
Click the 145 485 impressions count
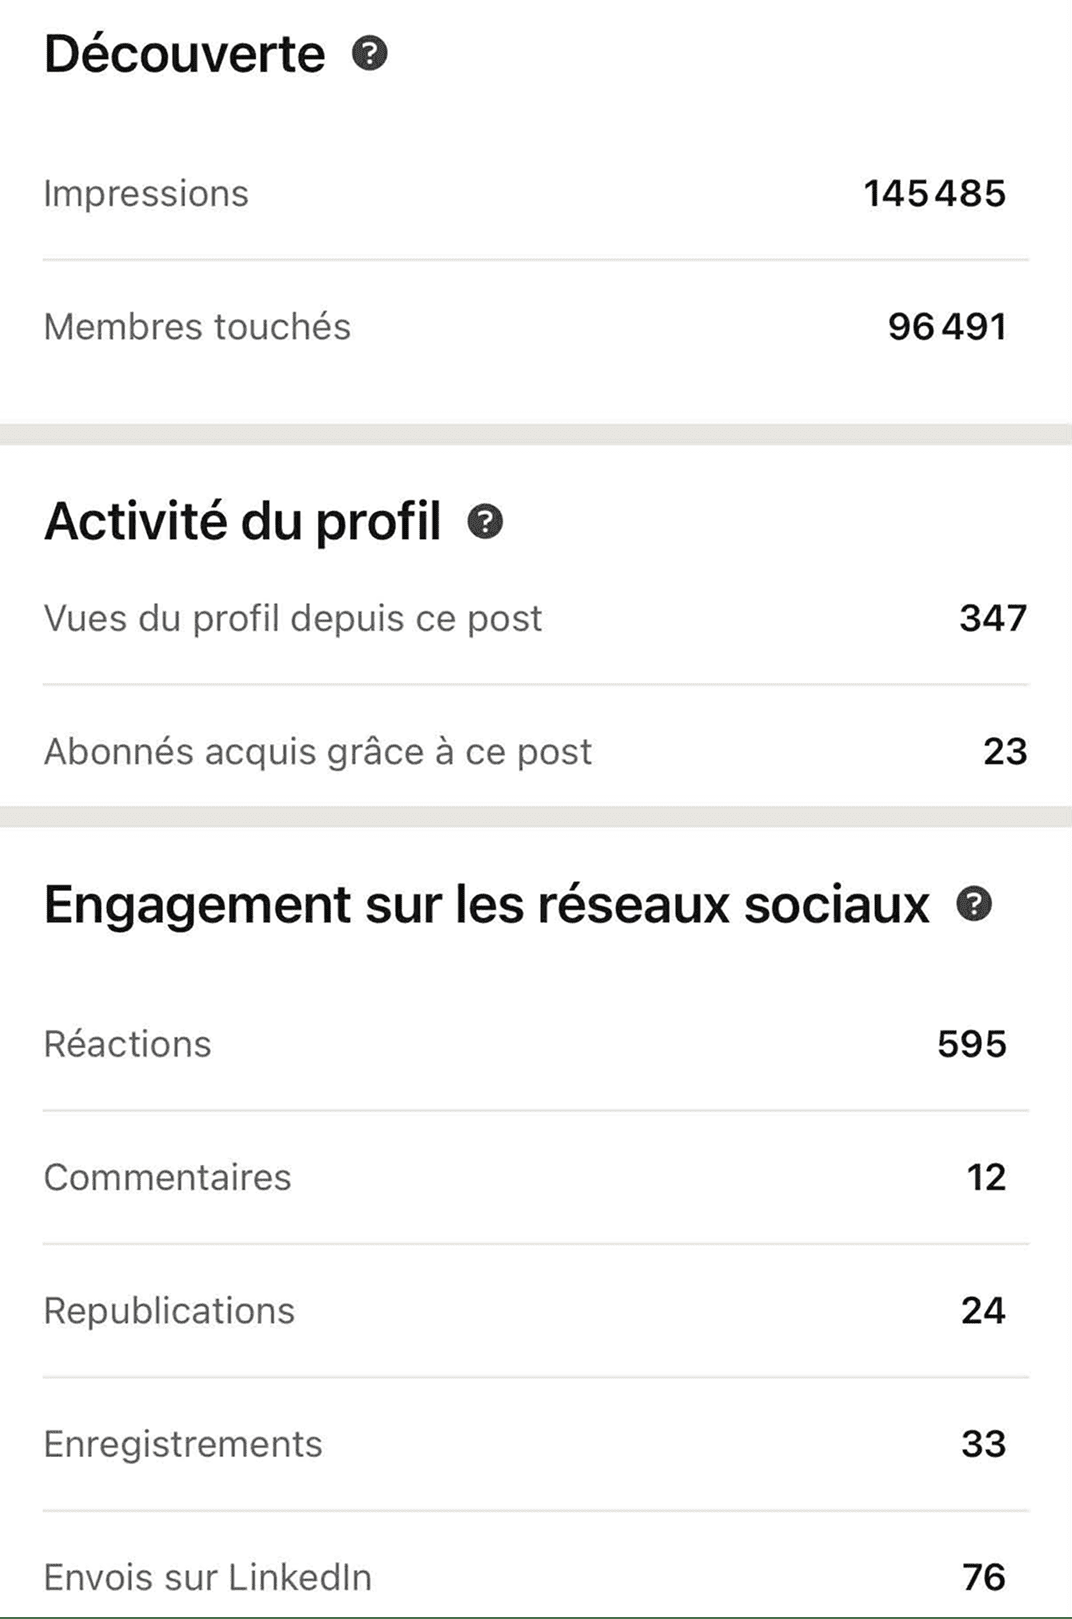(935, 194)
